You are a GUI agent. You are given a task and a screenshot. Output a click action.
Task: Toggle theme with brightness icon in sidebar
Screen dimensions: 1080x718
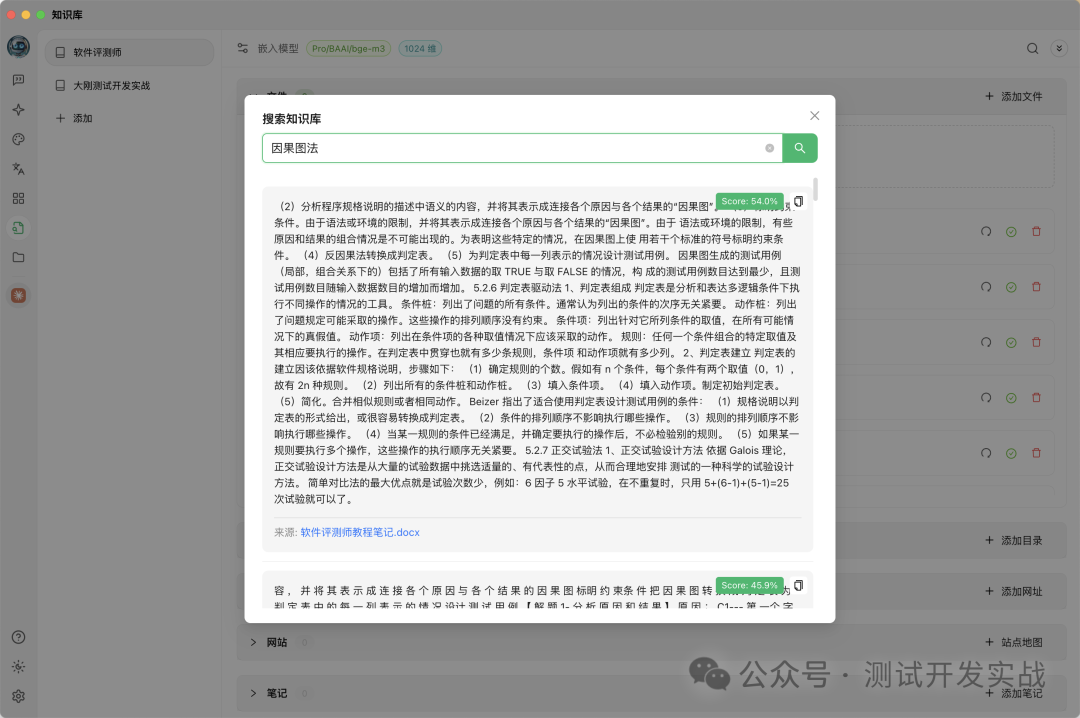pyautogui.click(x=18, y=666)
